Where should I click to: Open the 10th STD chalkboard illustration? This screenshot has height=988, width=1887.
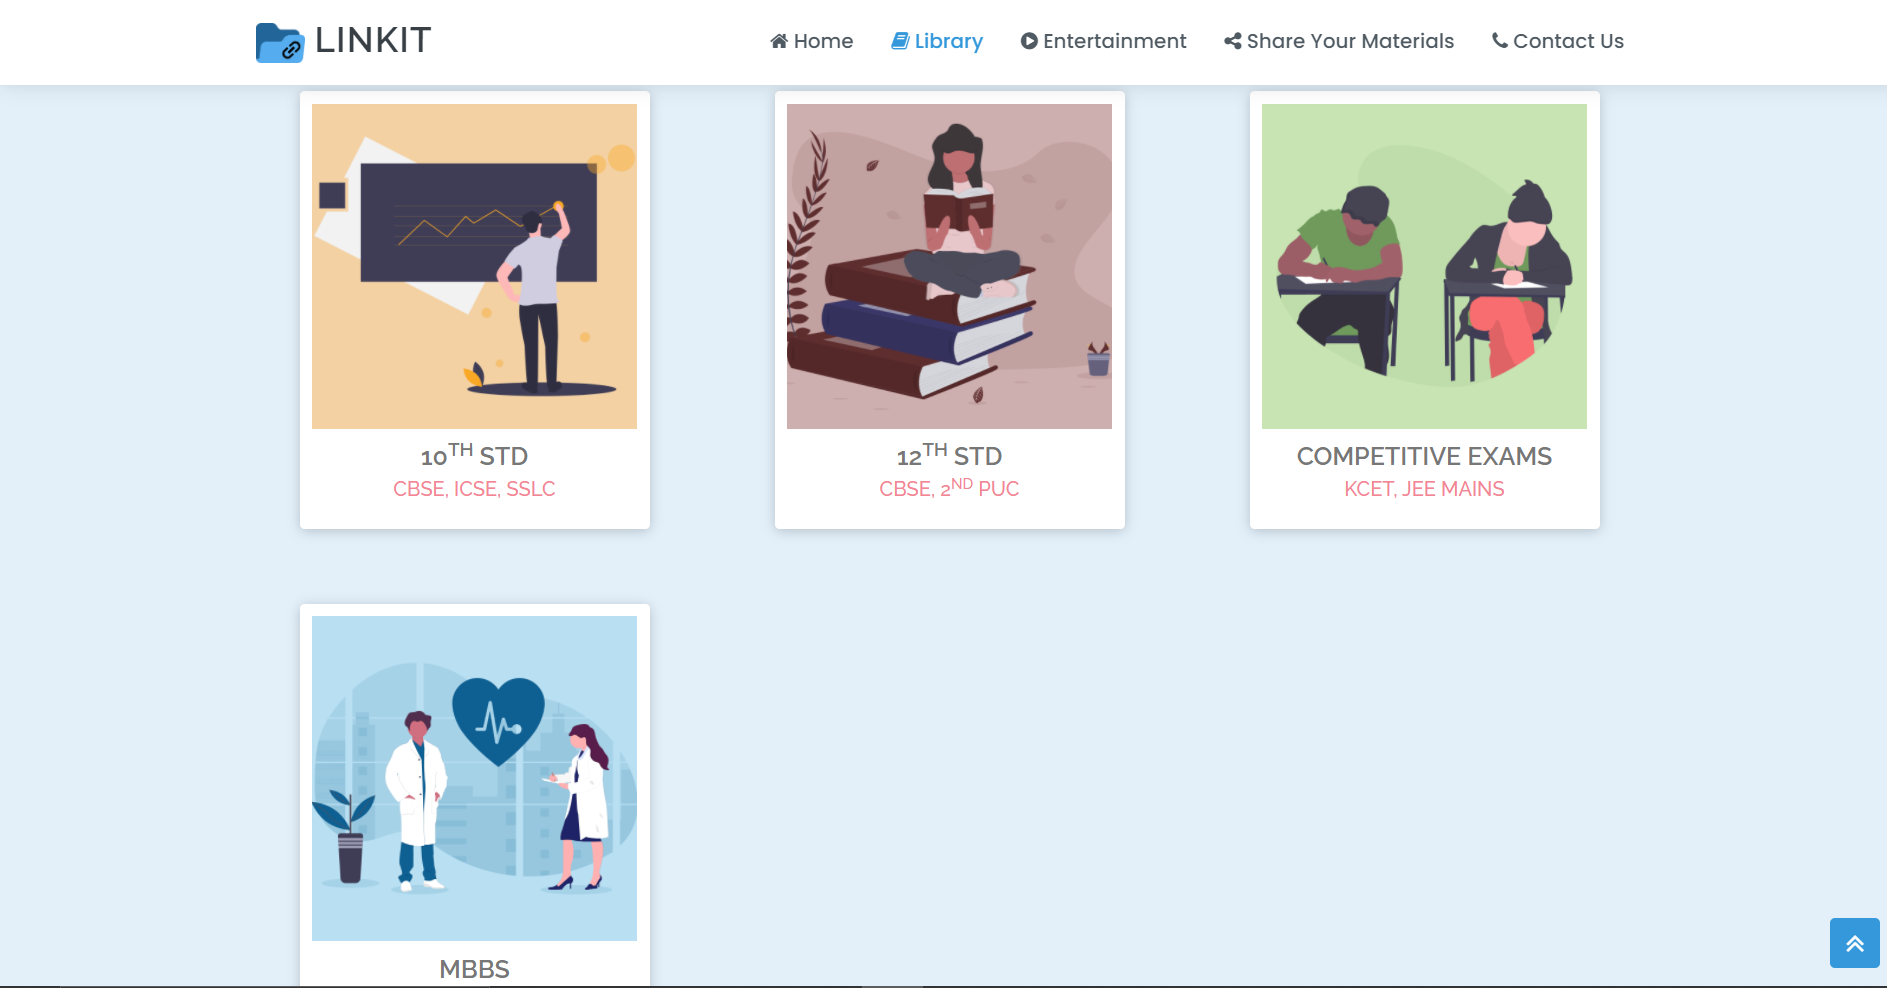click(474, 266)
